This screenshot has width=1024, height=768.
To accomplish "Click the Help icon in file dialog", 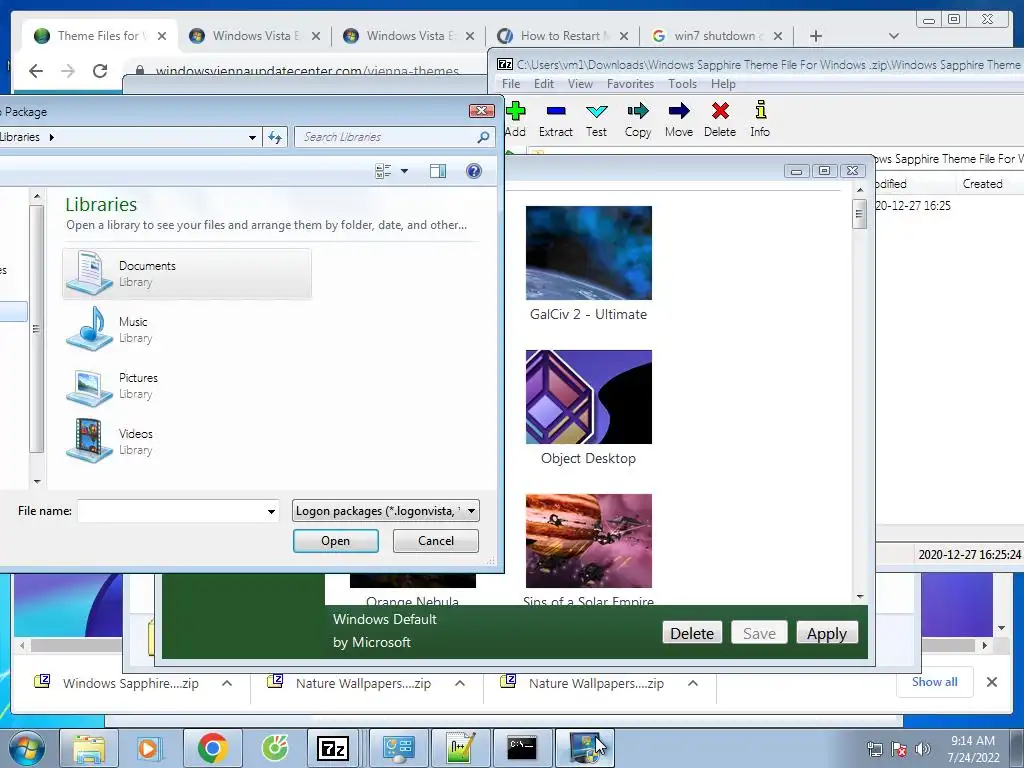I will [x=473, y=171].
